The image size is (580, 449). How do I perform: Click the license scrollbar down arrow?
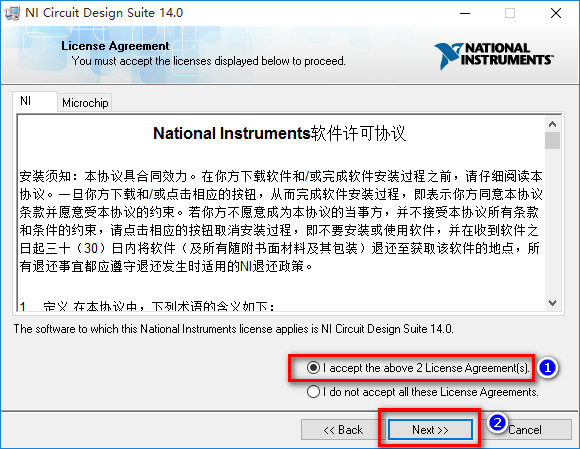[x=553, y=303]
